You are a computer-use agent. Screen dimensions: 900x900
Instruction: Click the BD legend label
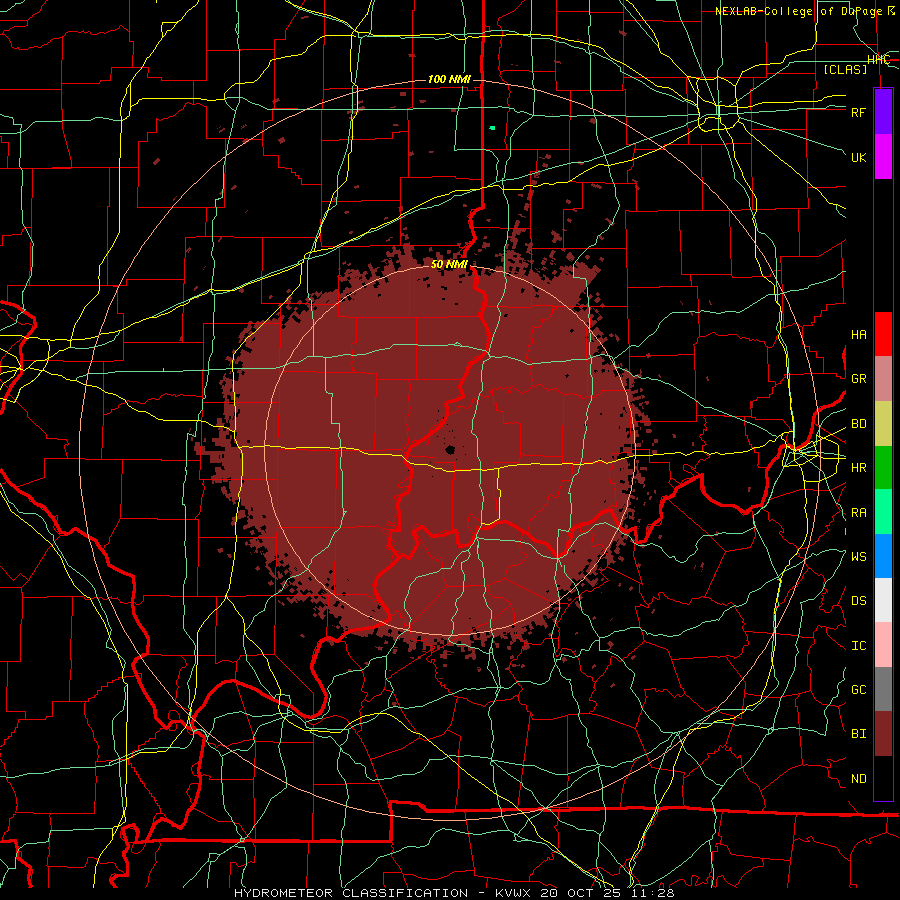click(859, 424)
